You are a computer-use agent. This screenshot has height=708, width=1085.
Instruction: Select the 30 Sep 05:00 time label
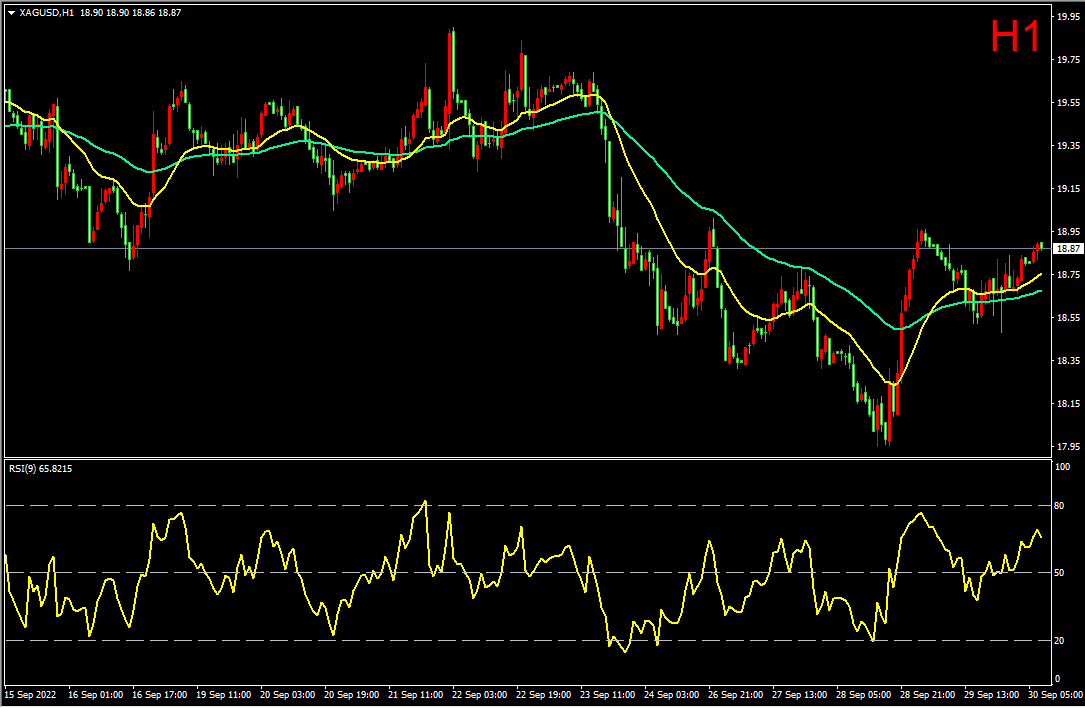click(1055, 694)
